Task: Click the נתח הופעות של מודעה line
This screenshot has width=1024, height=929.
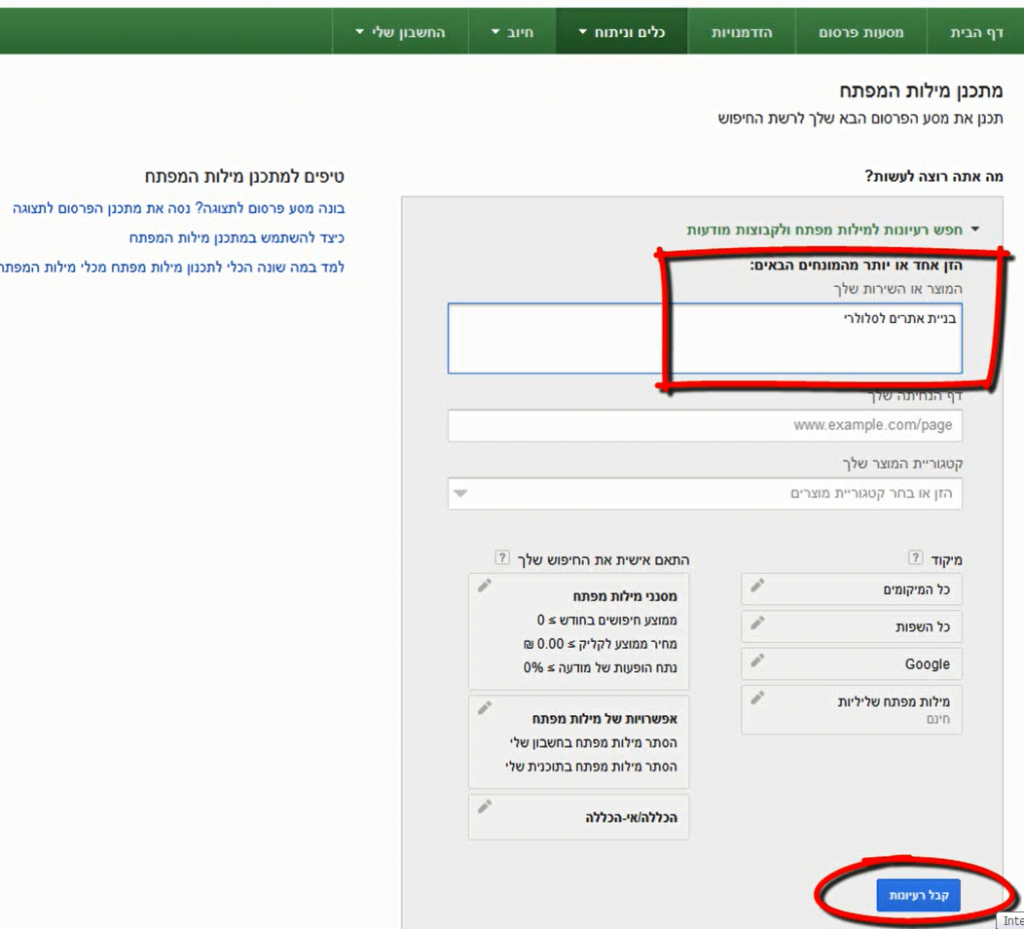Action: 600,668
